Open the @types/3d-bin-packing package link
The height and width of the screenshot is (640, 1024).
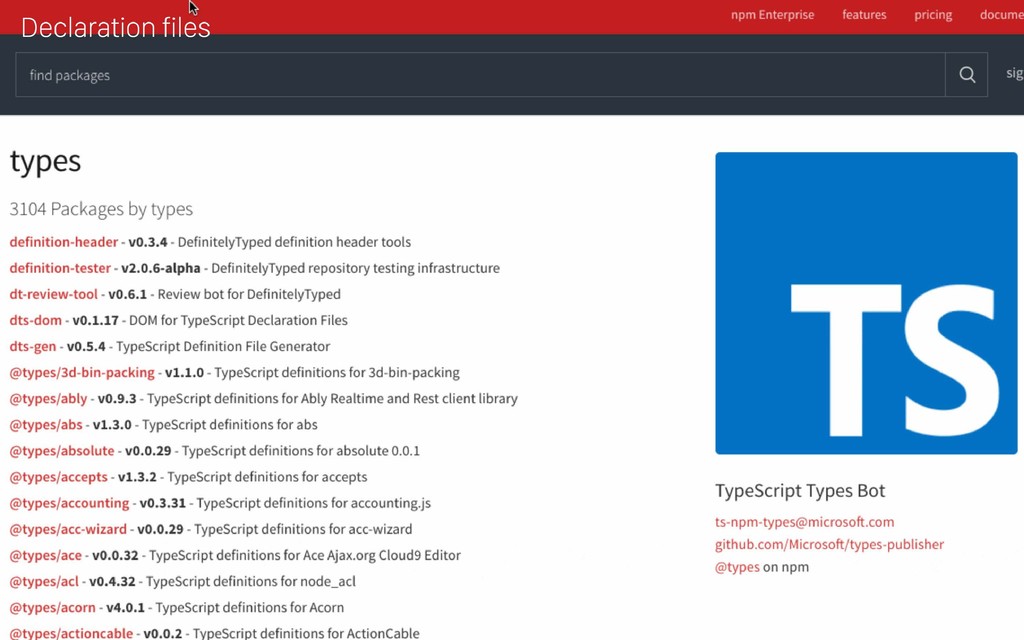[82, 372]
